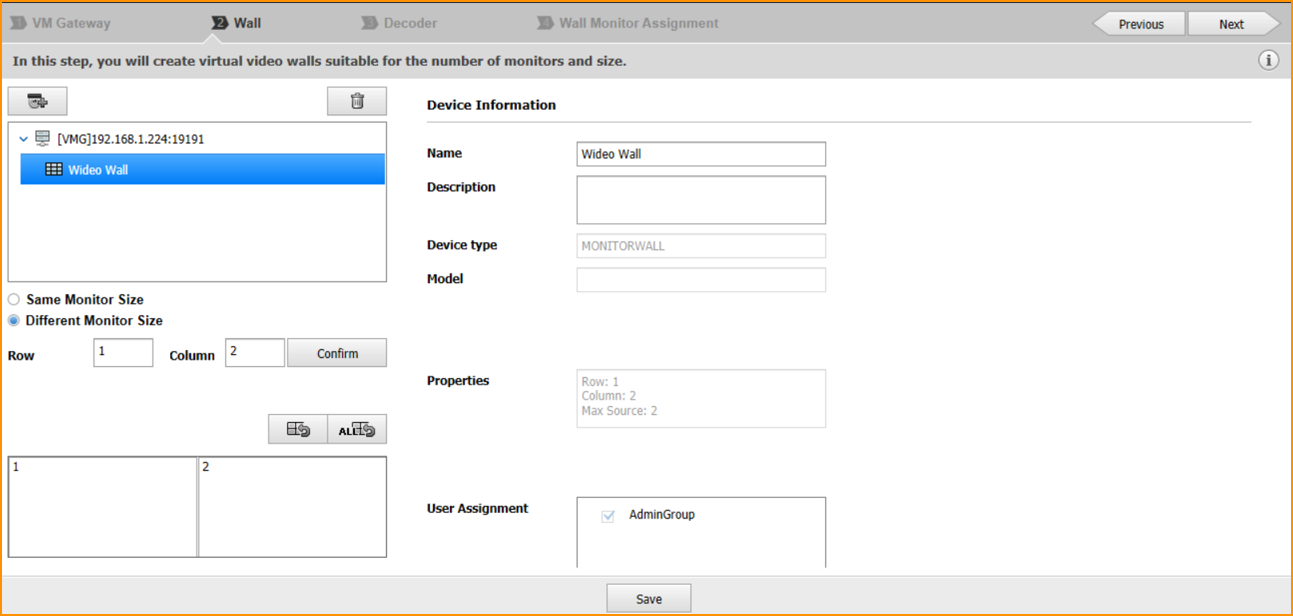
Task: Select the Different Monitor Size option
Action: point(14,321)
